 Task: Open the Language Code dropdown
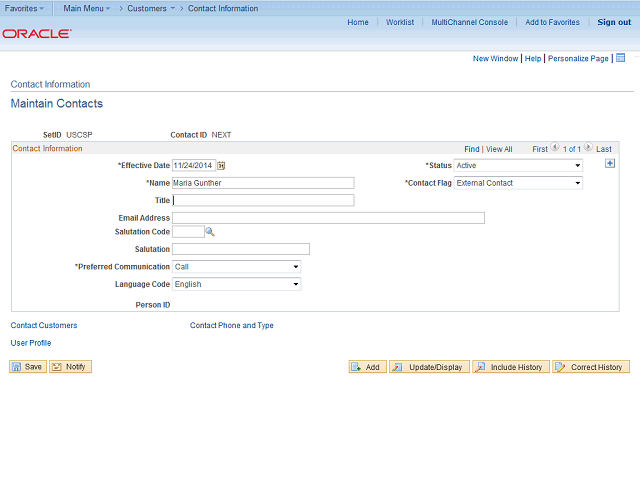pyautogui.click(x=236, y=284)
